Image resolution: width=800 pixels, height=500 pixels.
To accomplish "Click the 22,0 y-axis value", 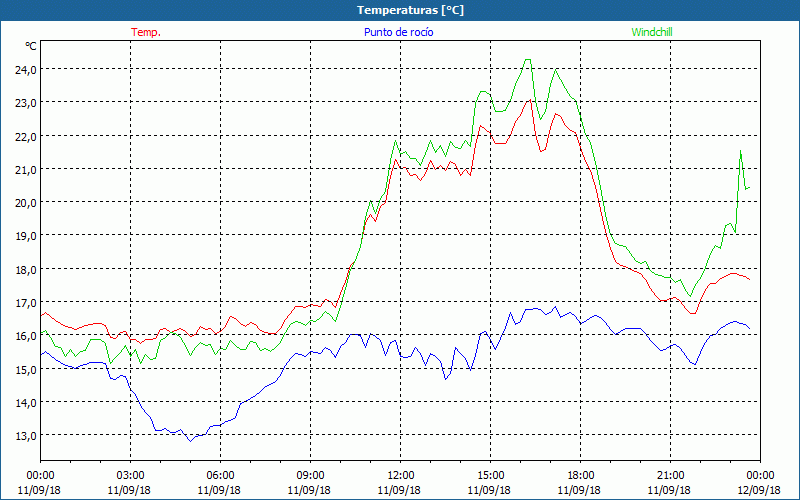I will point(26,136).
